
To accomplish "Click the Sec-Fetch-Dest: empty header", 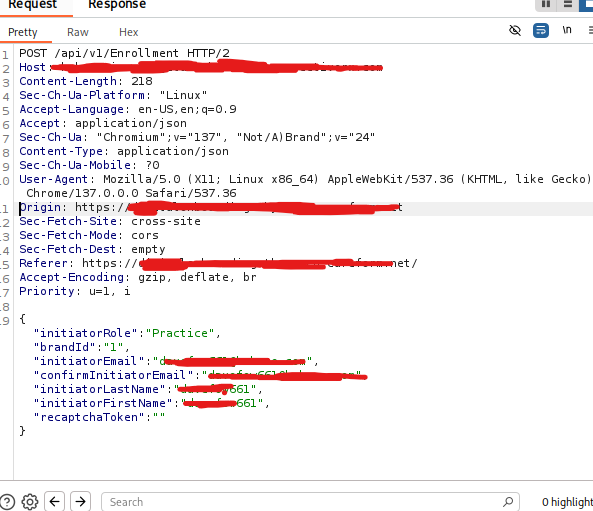I will [92, 249].
